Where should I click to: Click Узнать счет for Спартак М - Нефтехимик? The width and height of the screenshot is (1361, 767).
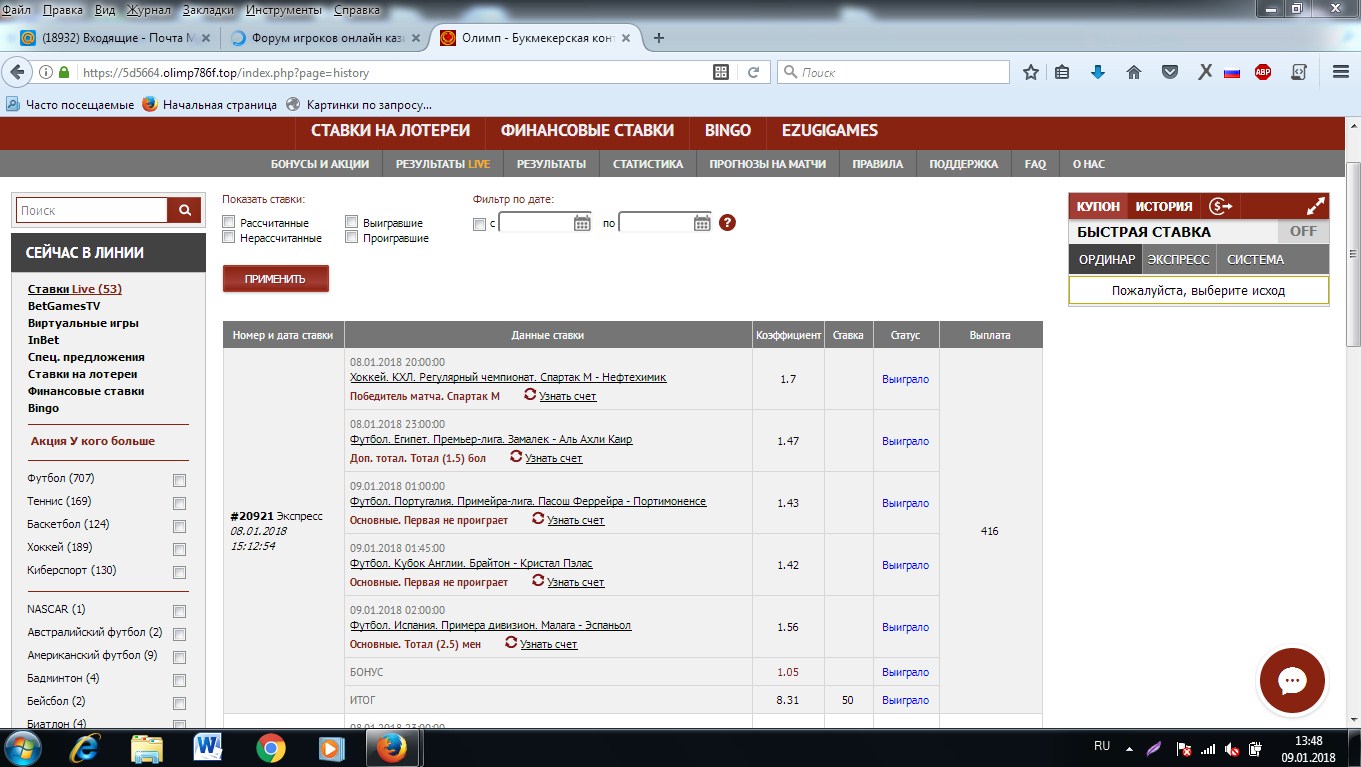click(568, 396)
